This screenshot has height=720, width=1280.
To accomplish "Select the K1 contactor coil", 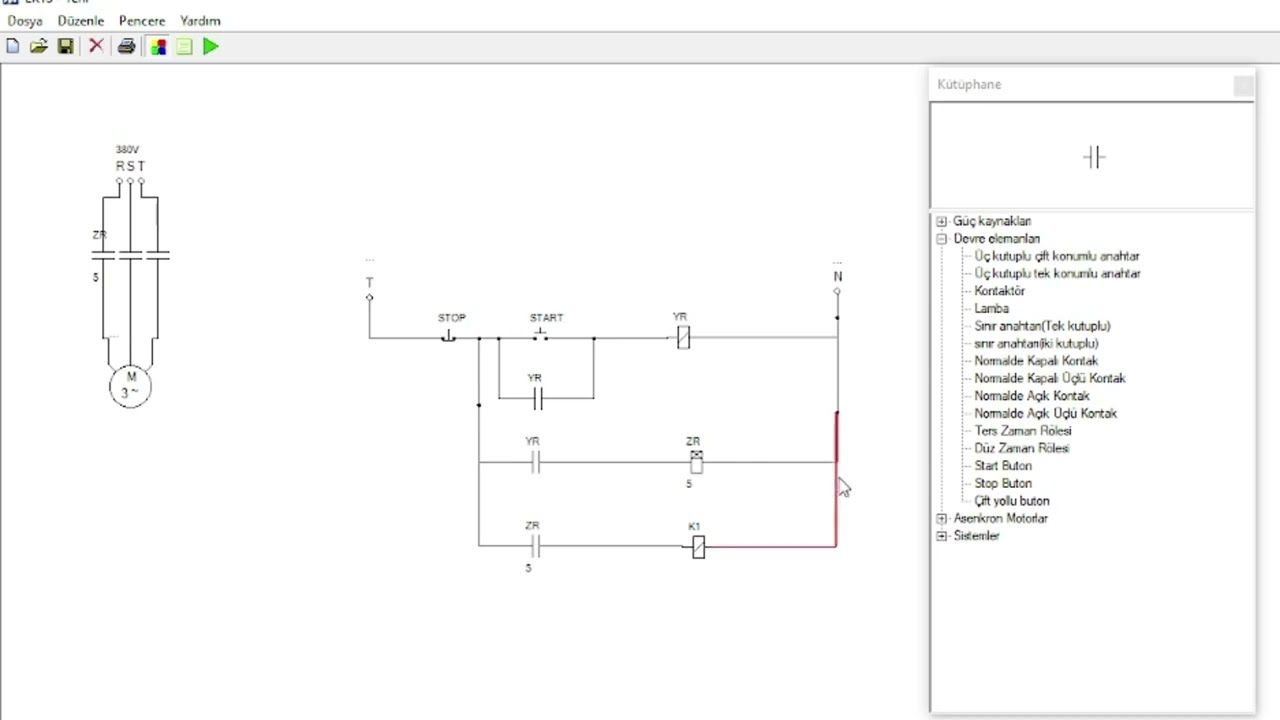I will pyautogui.click(x=698, y=547).
